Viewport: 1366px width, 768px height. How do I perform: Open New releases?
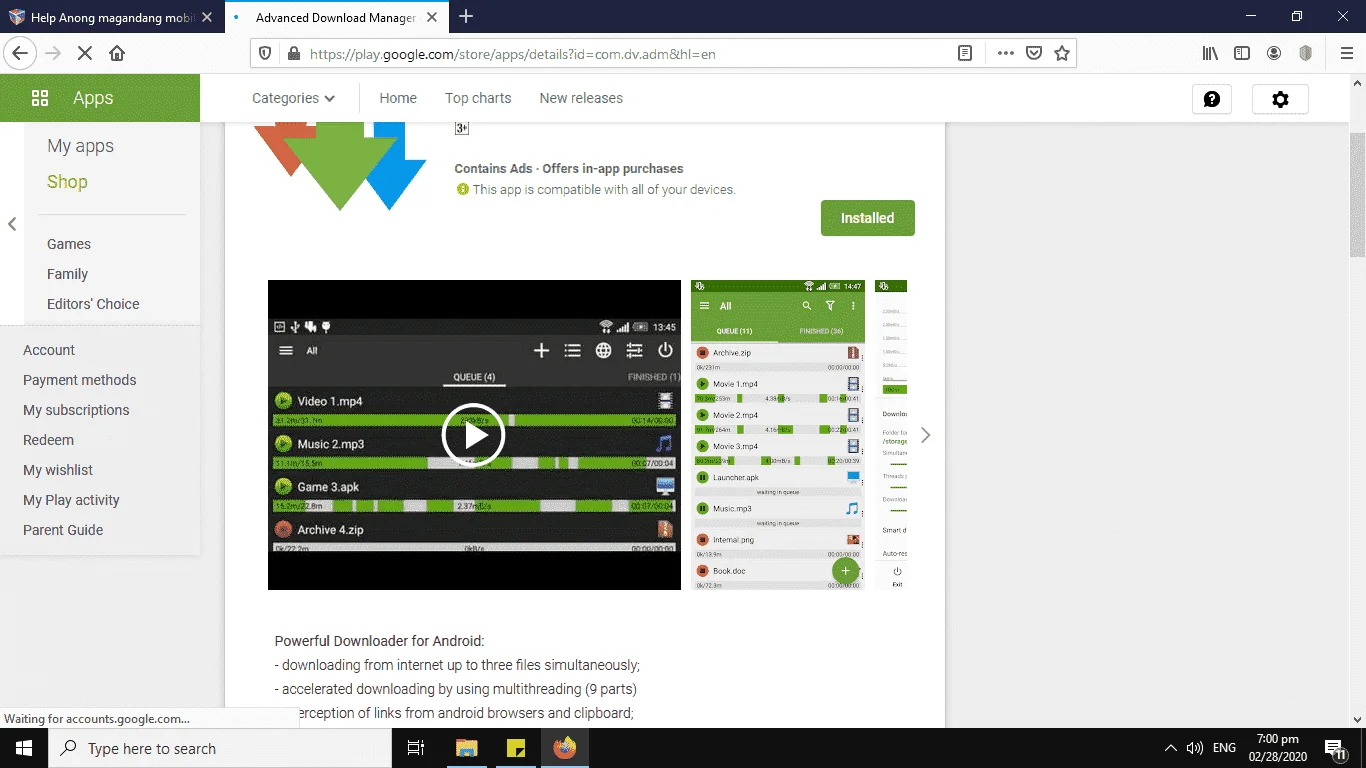pyautogui.click(x=581, y=98)
